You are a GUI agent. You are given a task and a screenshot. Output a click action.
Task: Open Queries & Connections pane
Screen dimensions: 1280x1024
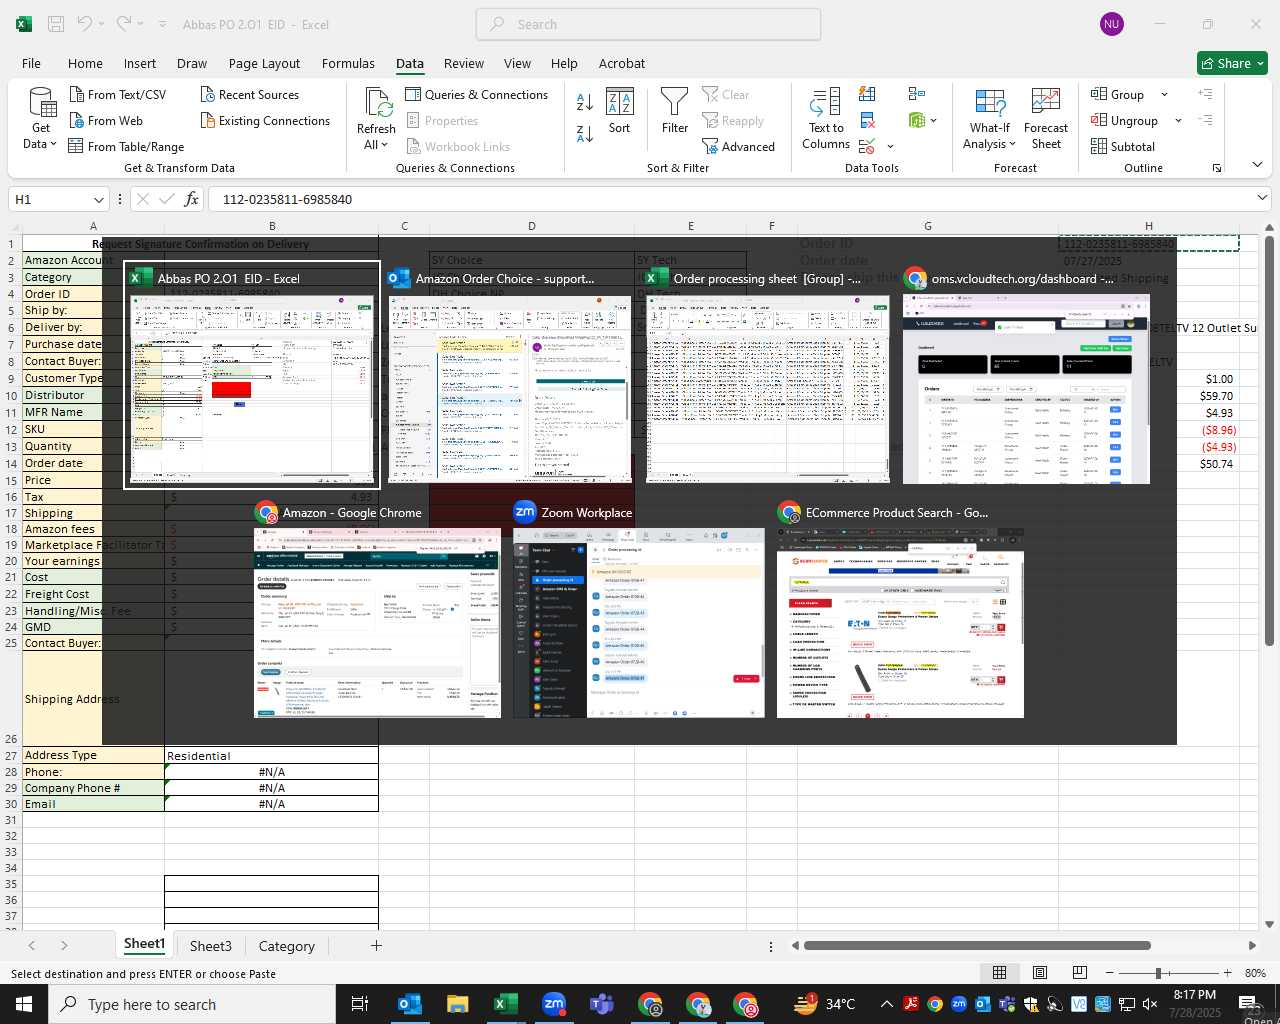coord(476,94)
